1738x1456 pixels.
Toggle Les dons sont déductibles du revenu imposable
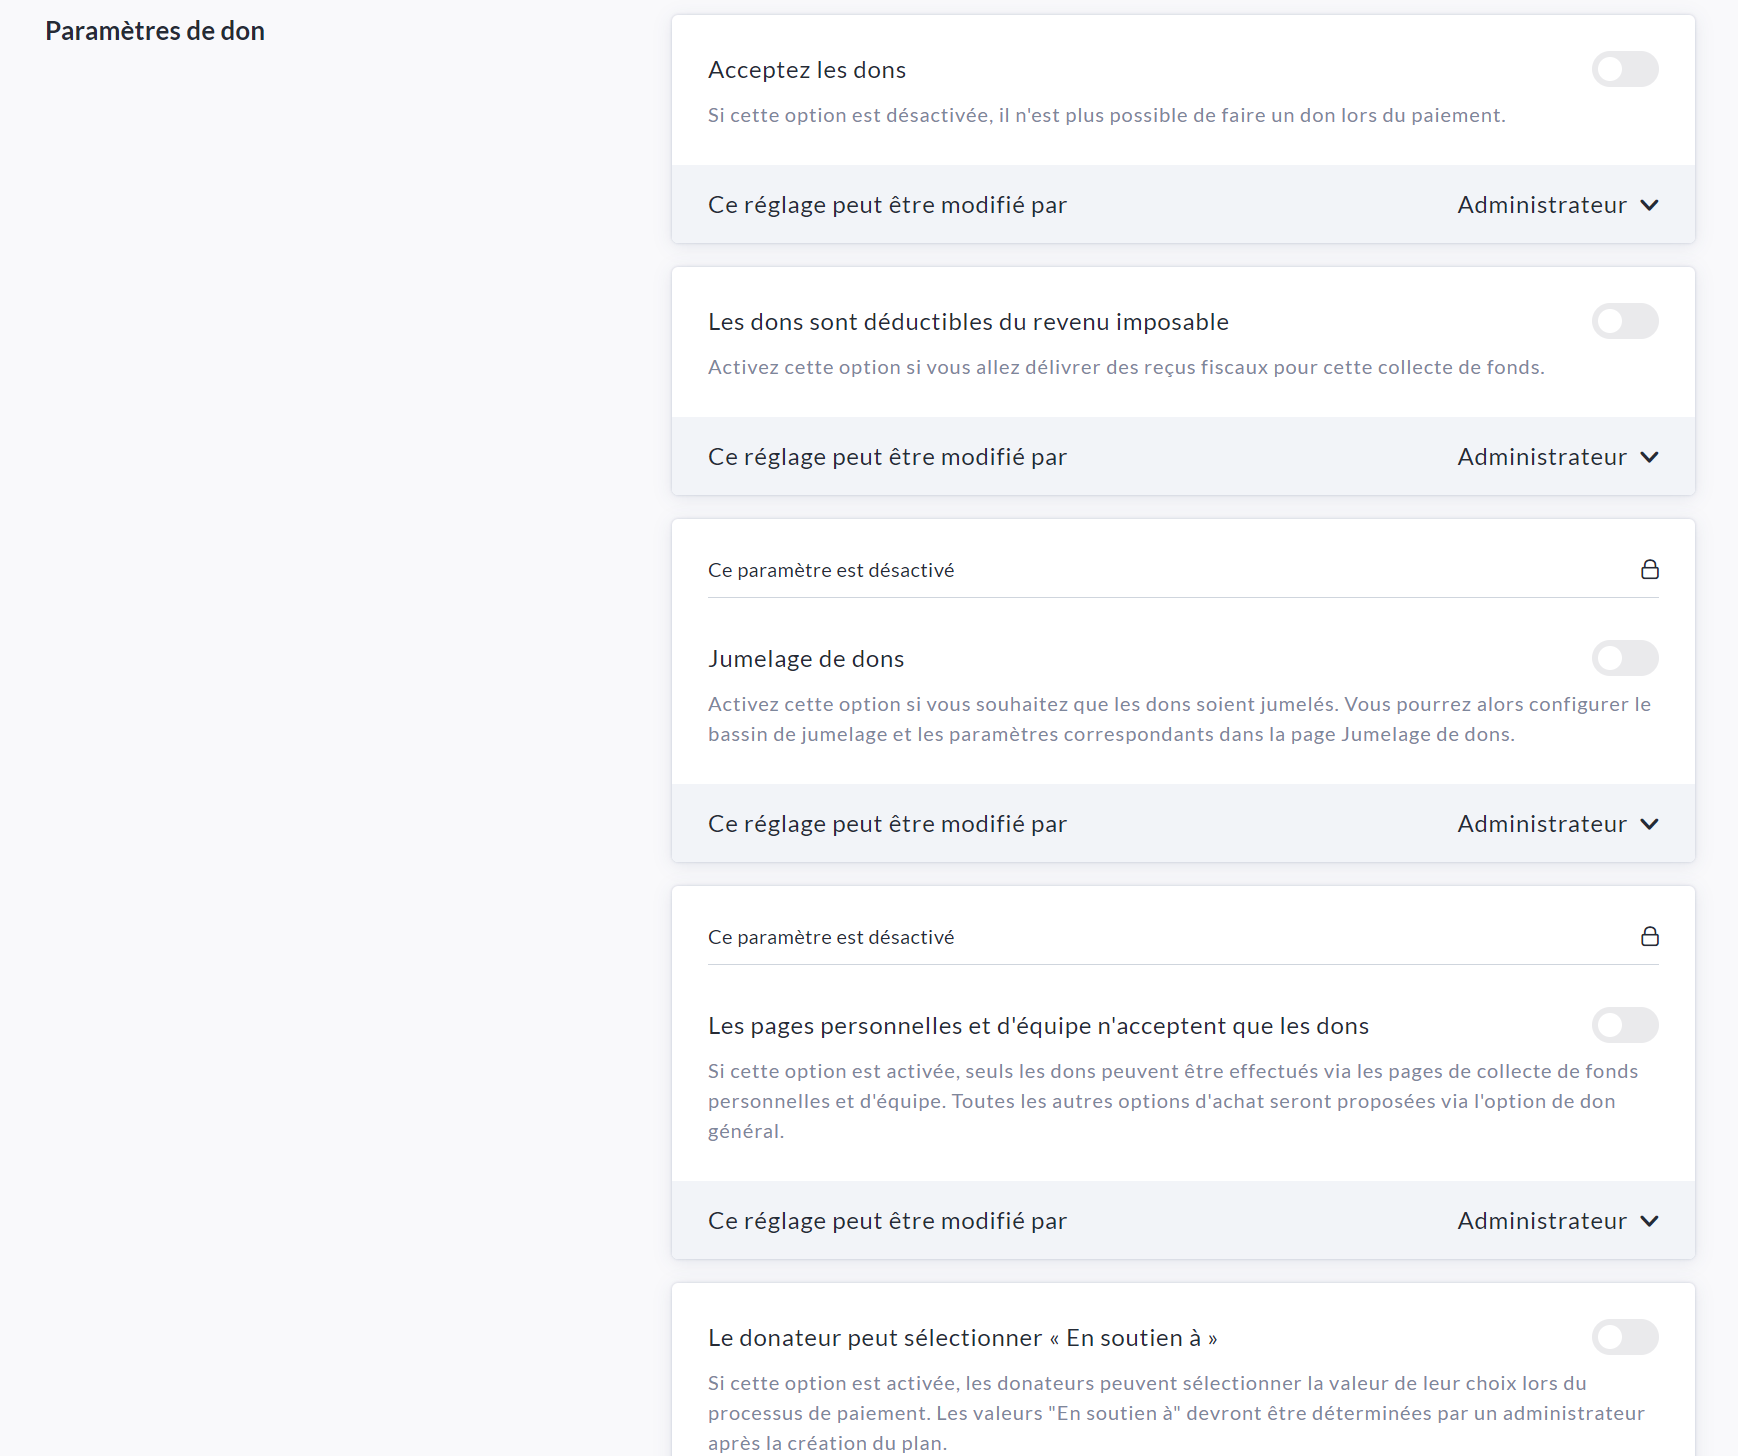point(1624,321)
